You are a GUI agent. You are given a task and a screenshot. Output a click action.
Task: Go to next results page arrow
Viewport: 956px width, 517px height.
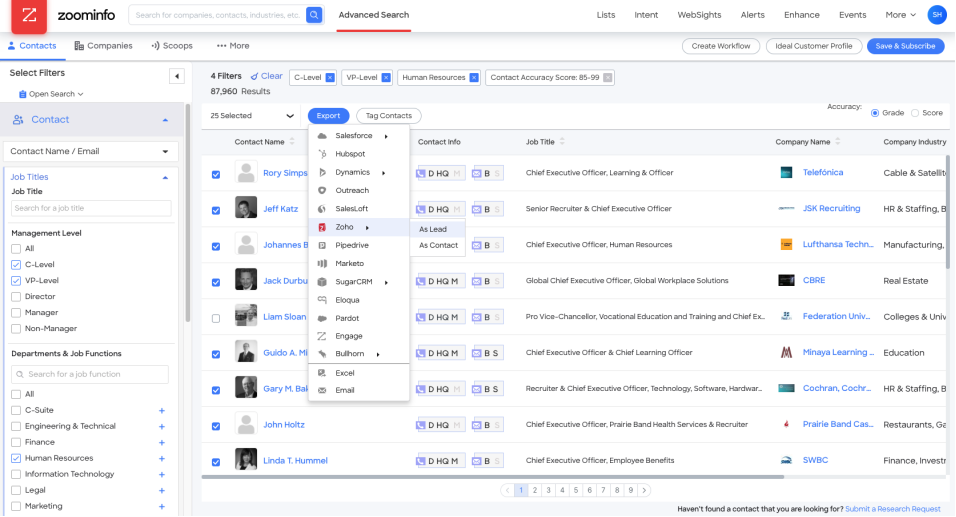pyautogui.click(x=644, y=490)
